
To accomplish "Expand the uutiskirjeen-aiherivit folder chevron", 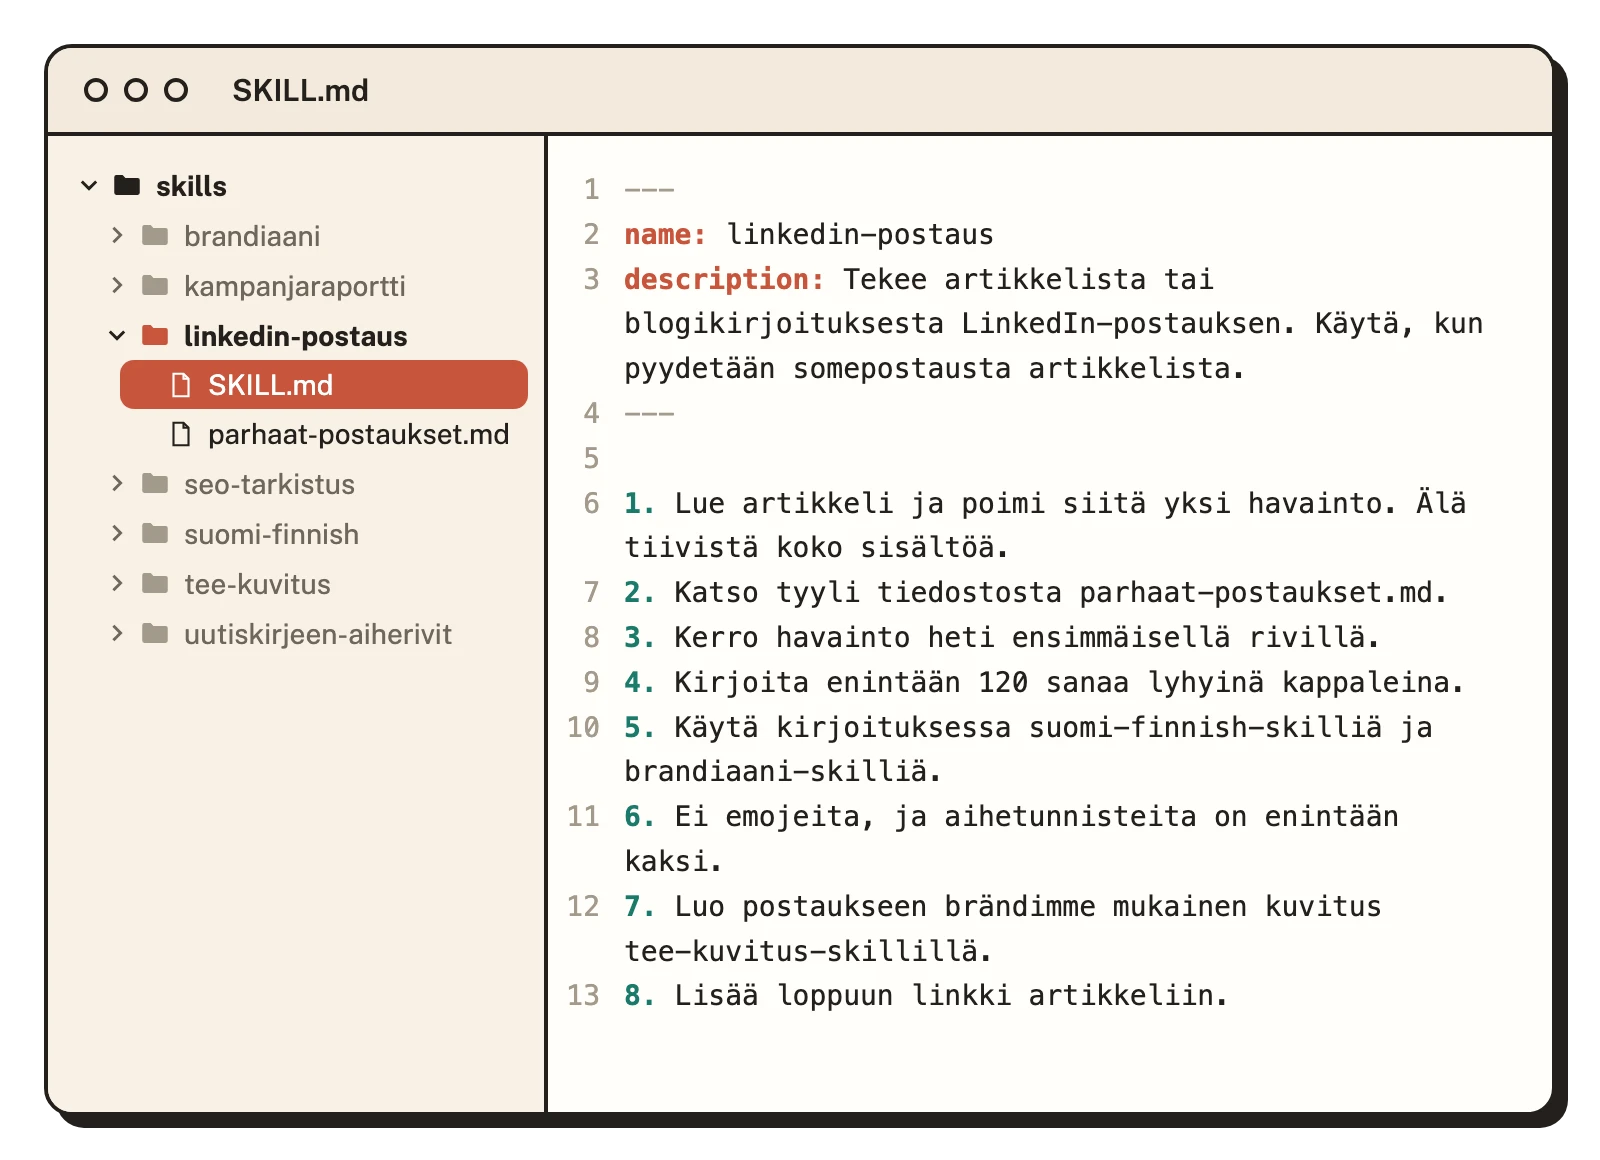I will [117, 634].
